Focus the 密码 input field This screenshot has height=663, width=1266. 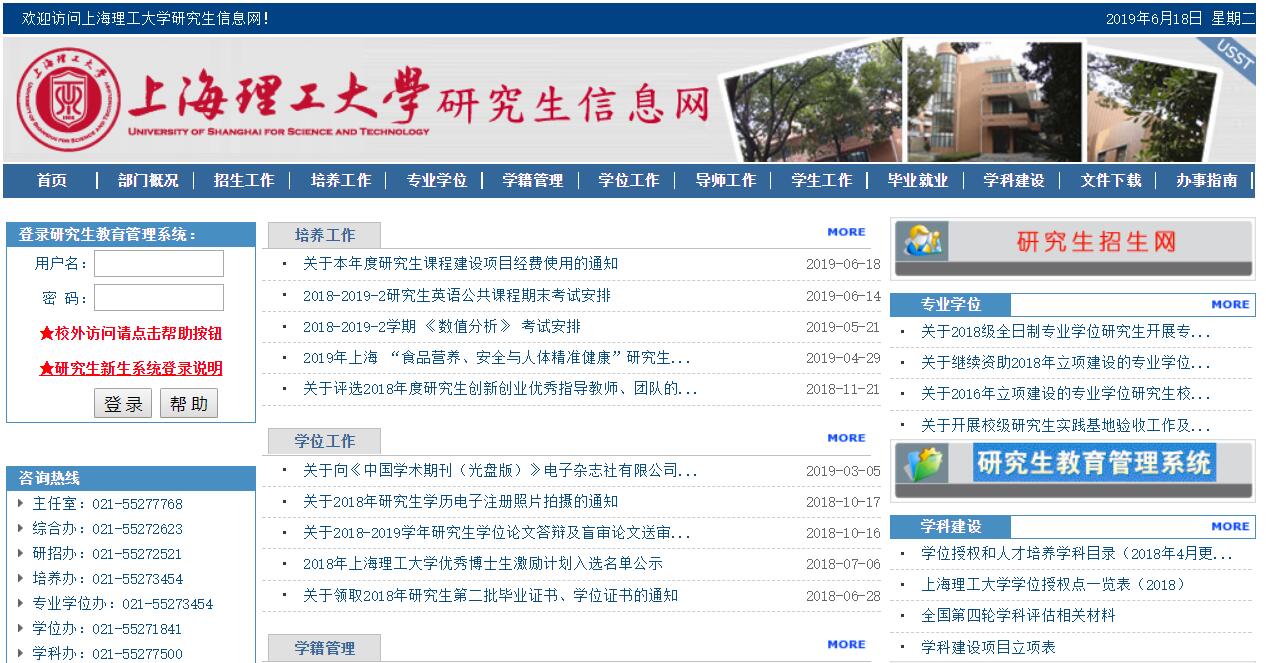click(x=159, y=298)
